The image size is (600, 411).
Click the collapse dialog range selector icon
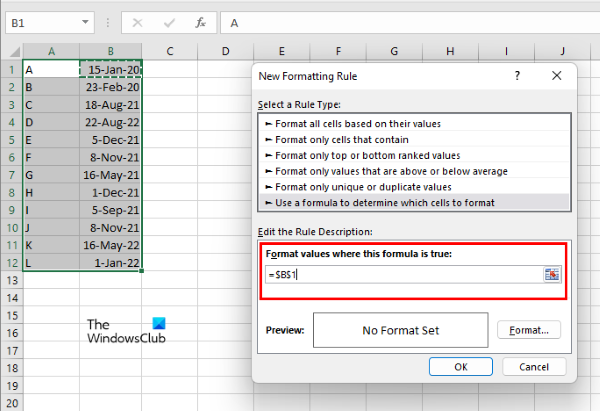[x=552, y=274]
